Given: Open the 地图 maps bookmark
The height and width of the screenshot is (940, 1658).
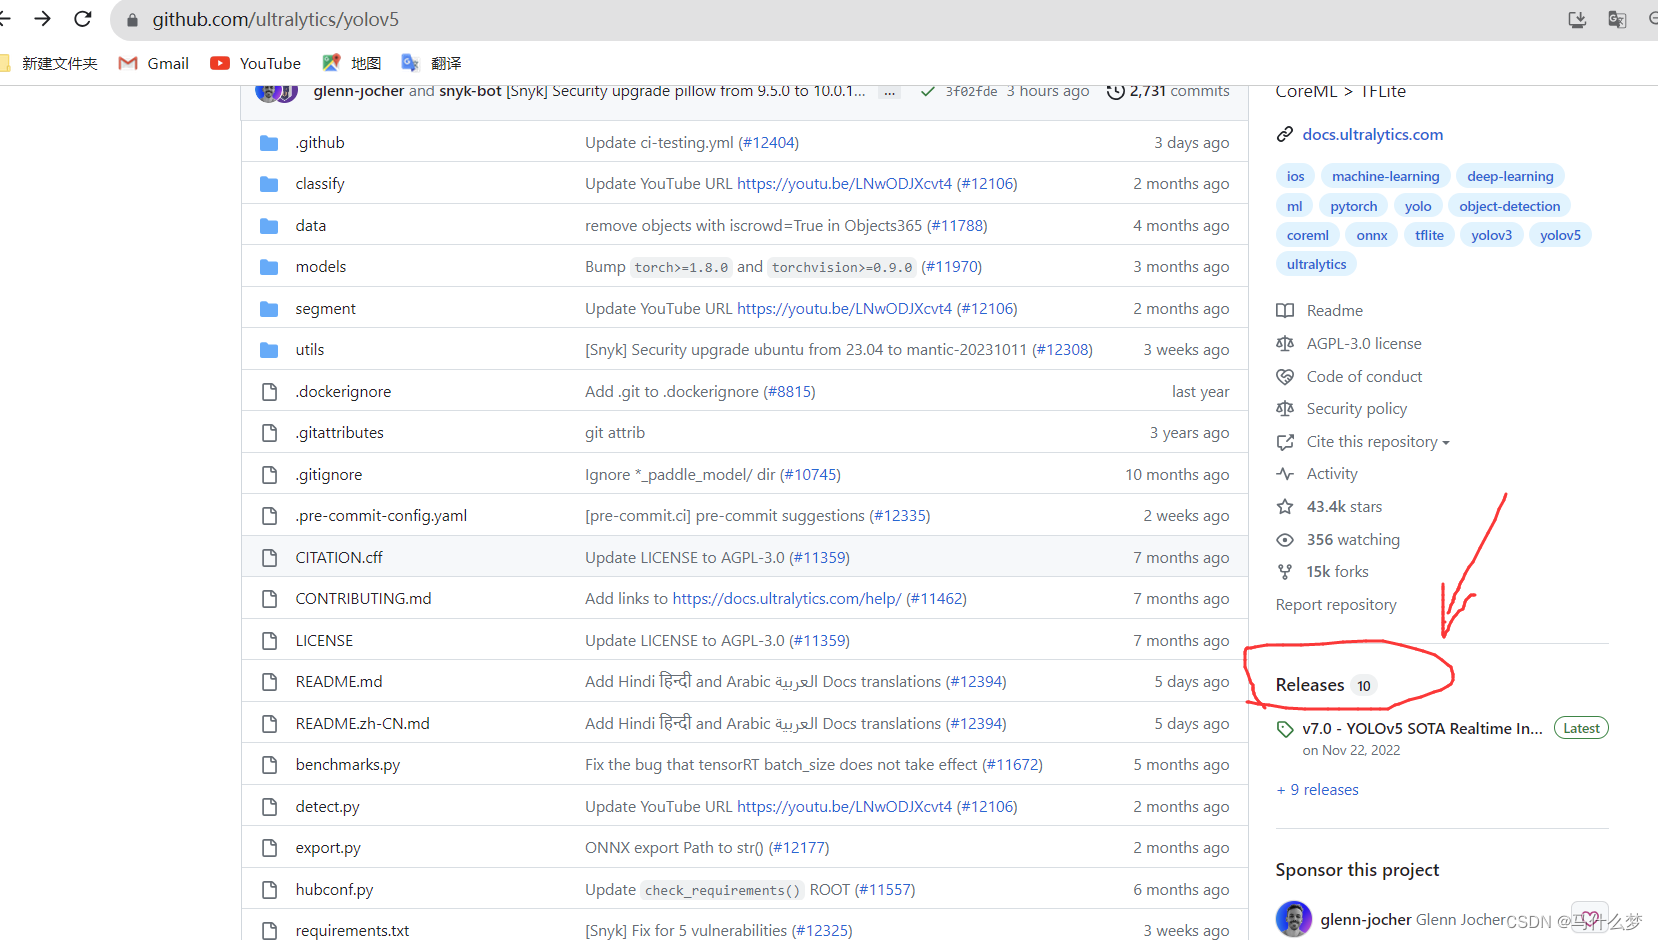Looking at the screenshot, I should pyautogui.click(x=351, y=63).
